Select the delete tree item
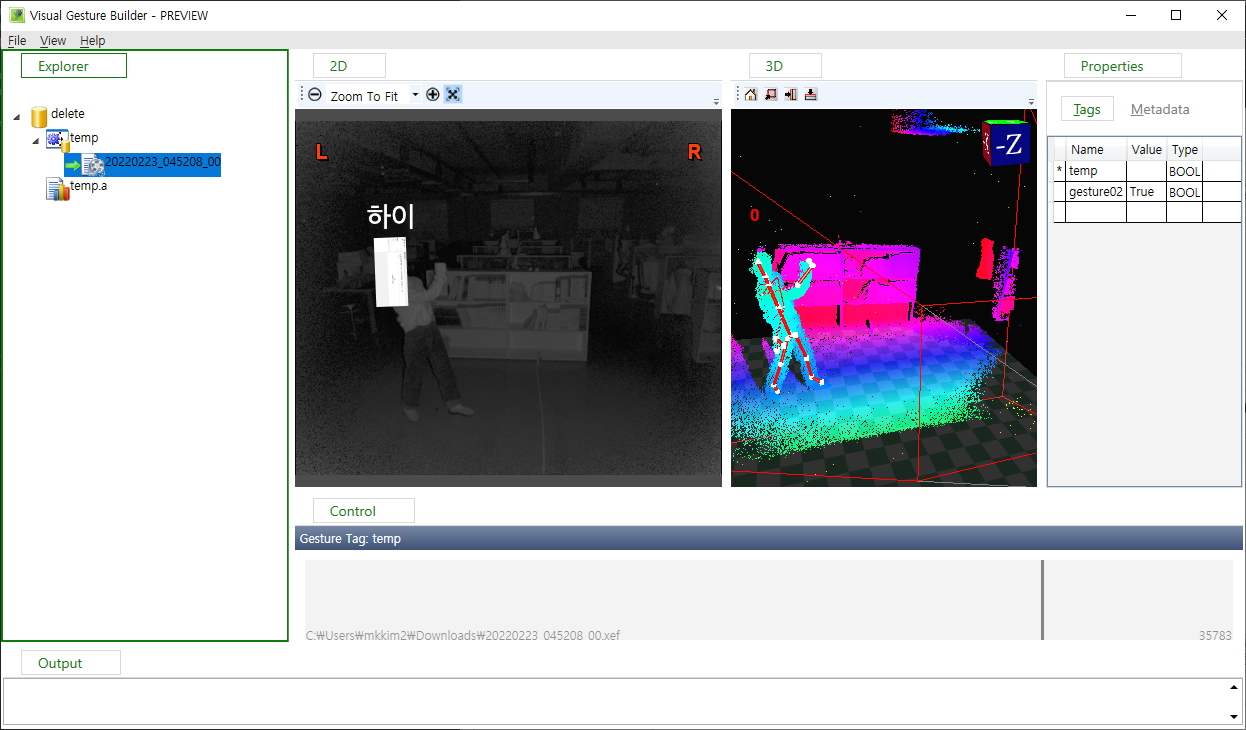The height and width of the screenshot is (730, 1246). (x=68, y=114)
